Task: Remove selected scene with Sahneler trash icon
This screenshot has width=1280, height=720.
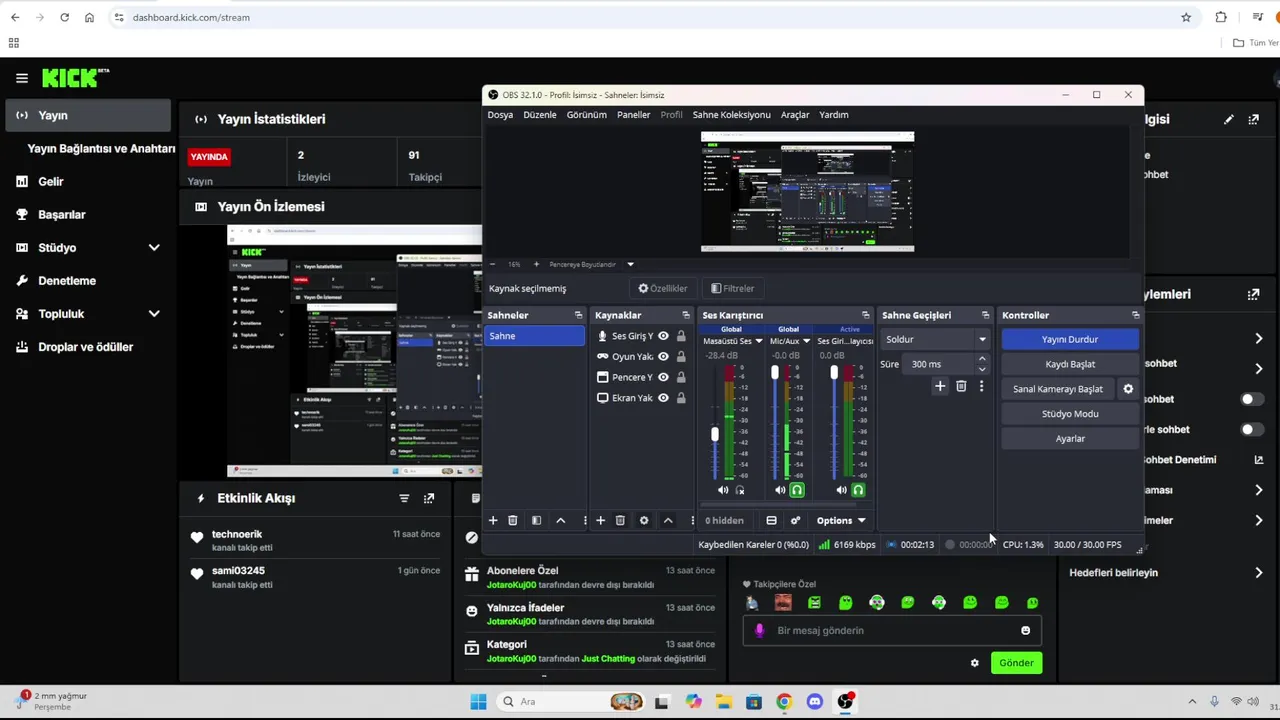Action: click(x=513, y=520)
